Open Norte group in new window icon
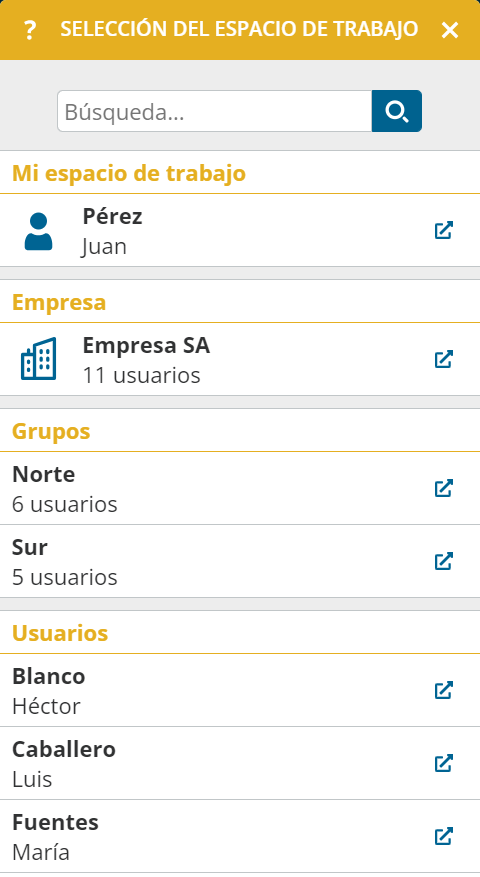This screenshot has width=480, height=877. [x=444, y=488]
